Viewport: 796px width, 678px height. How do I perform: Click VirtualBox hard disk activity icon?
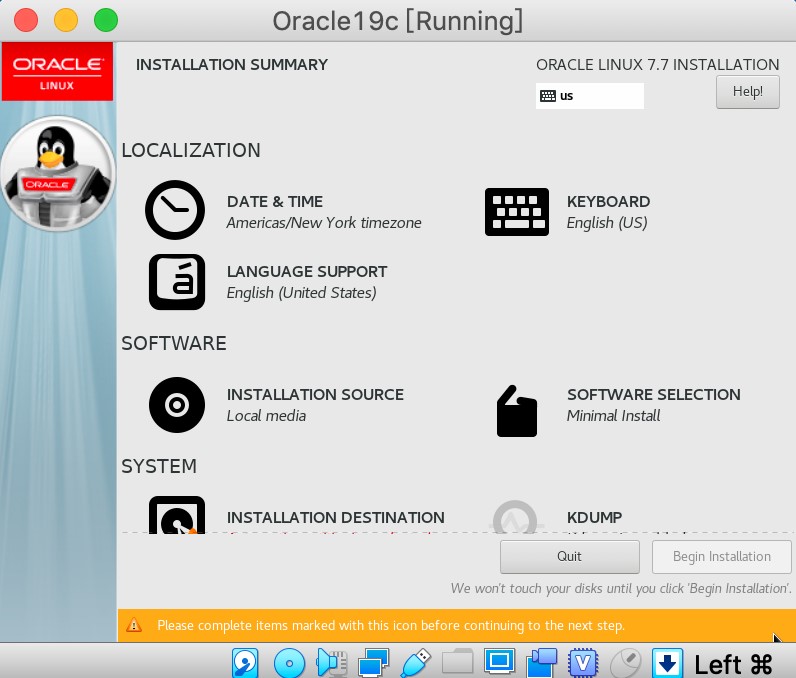pyautogui.click(x=245, y=663)
